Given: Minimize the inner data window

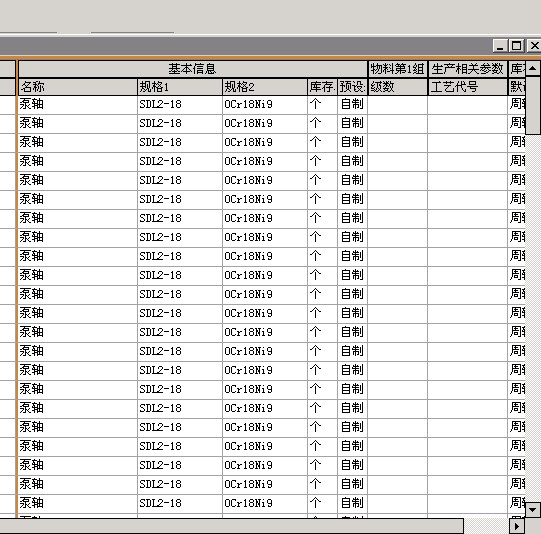Looking at the screenshot, I should [x=500, y=46].
